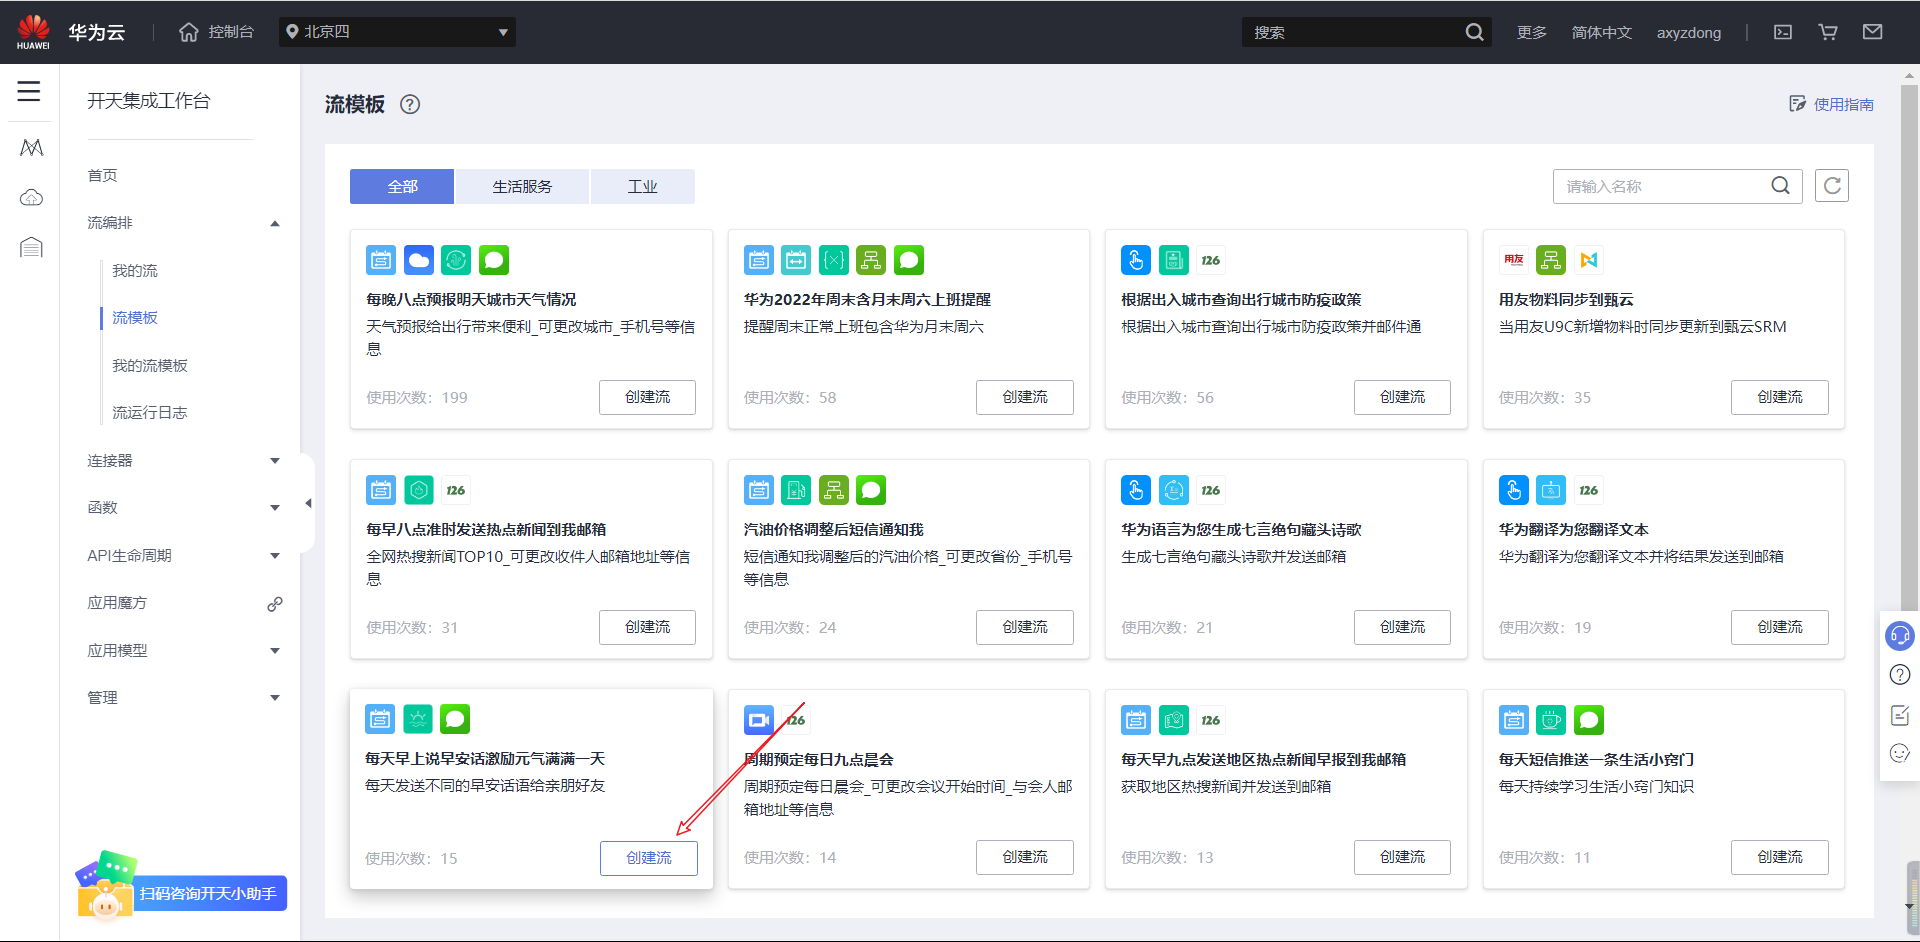
Task: Click the top search magnifier icon
Action: tap(1474, 32)
